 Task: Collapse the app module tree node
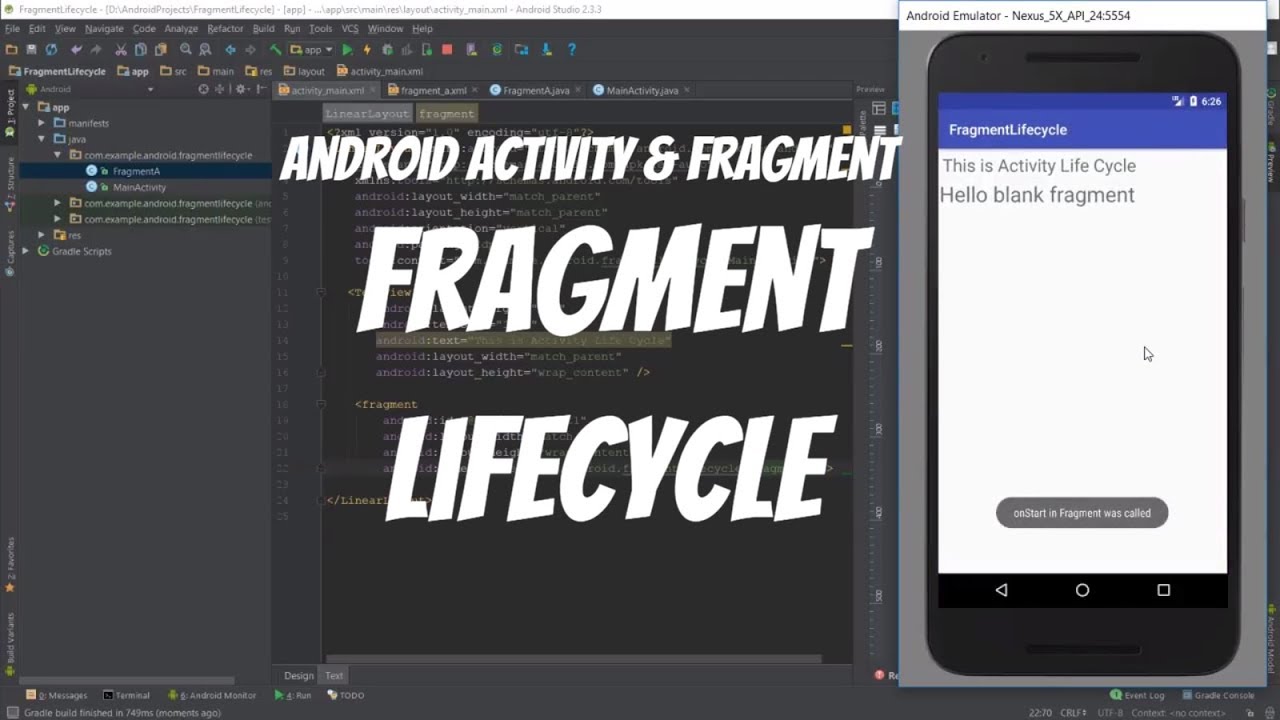tap(26, 107)
